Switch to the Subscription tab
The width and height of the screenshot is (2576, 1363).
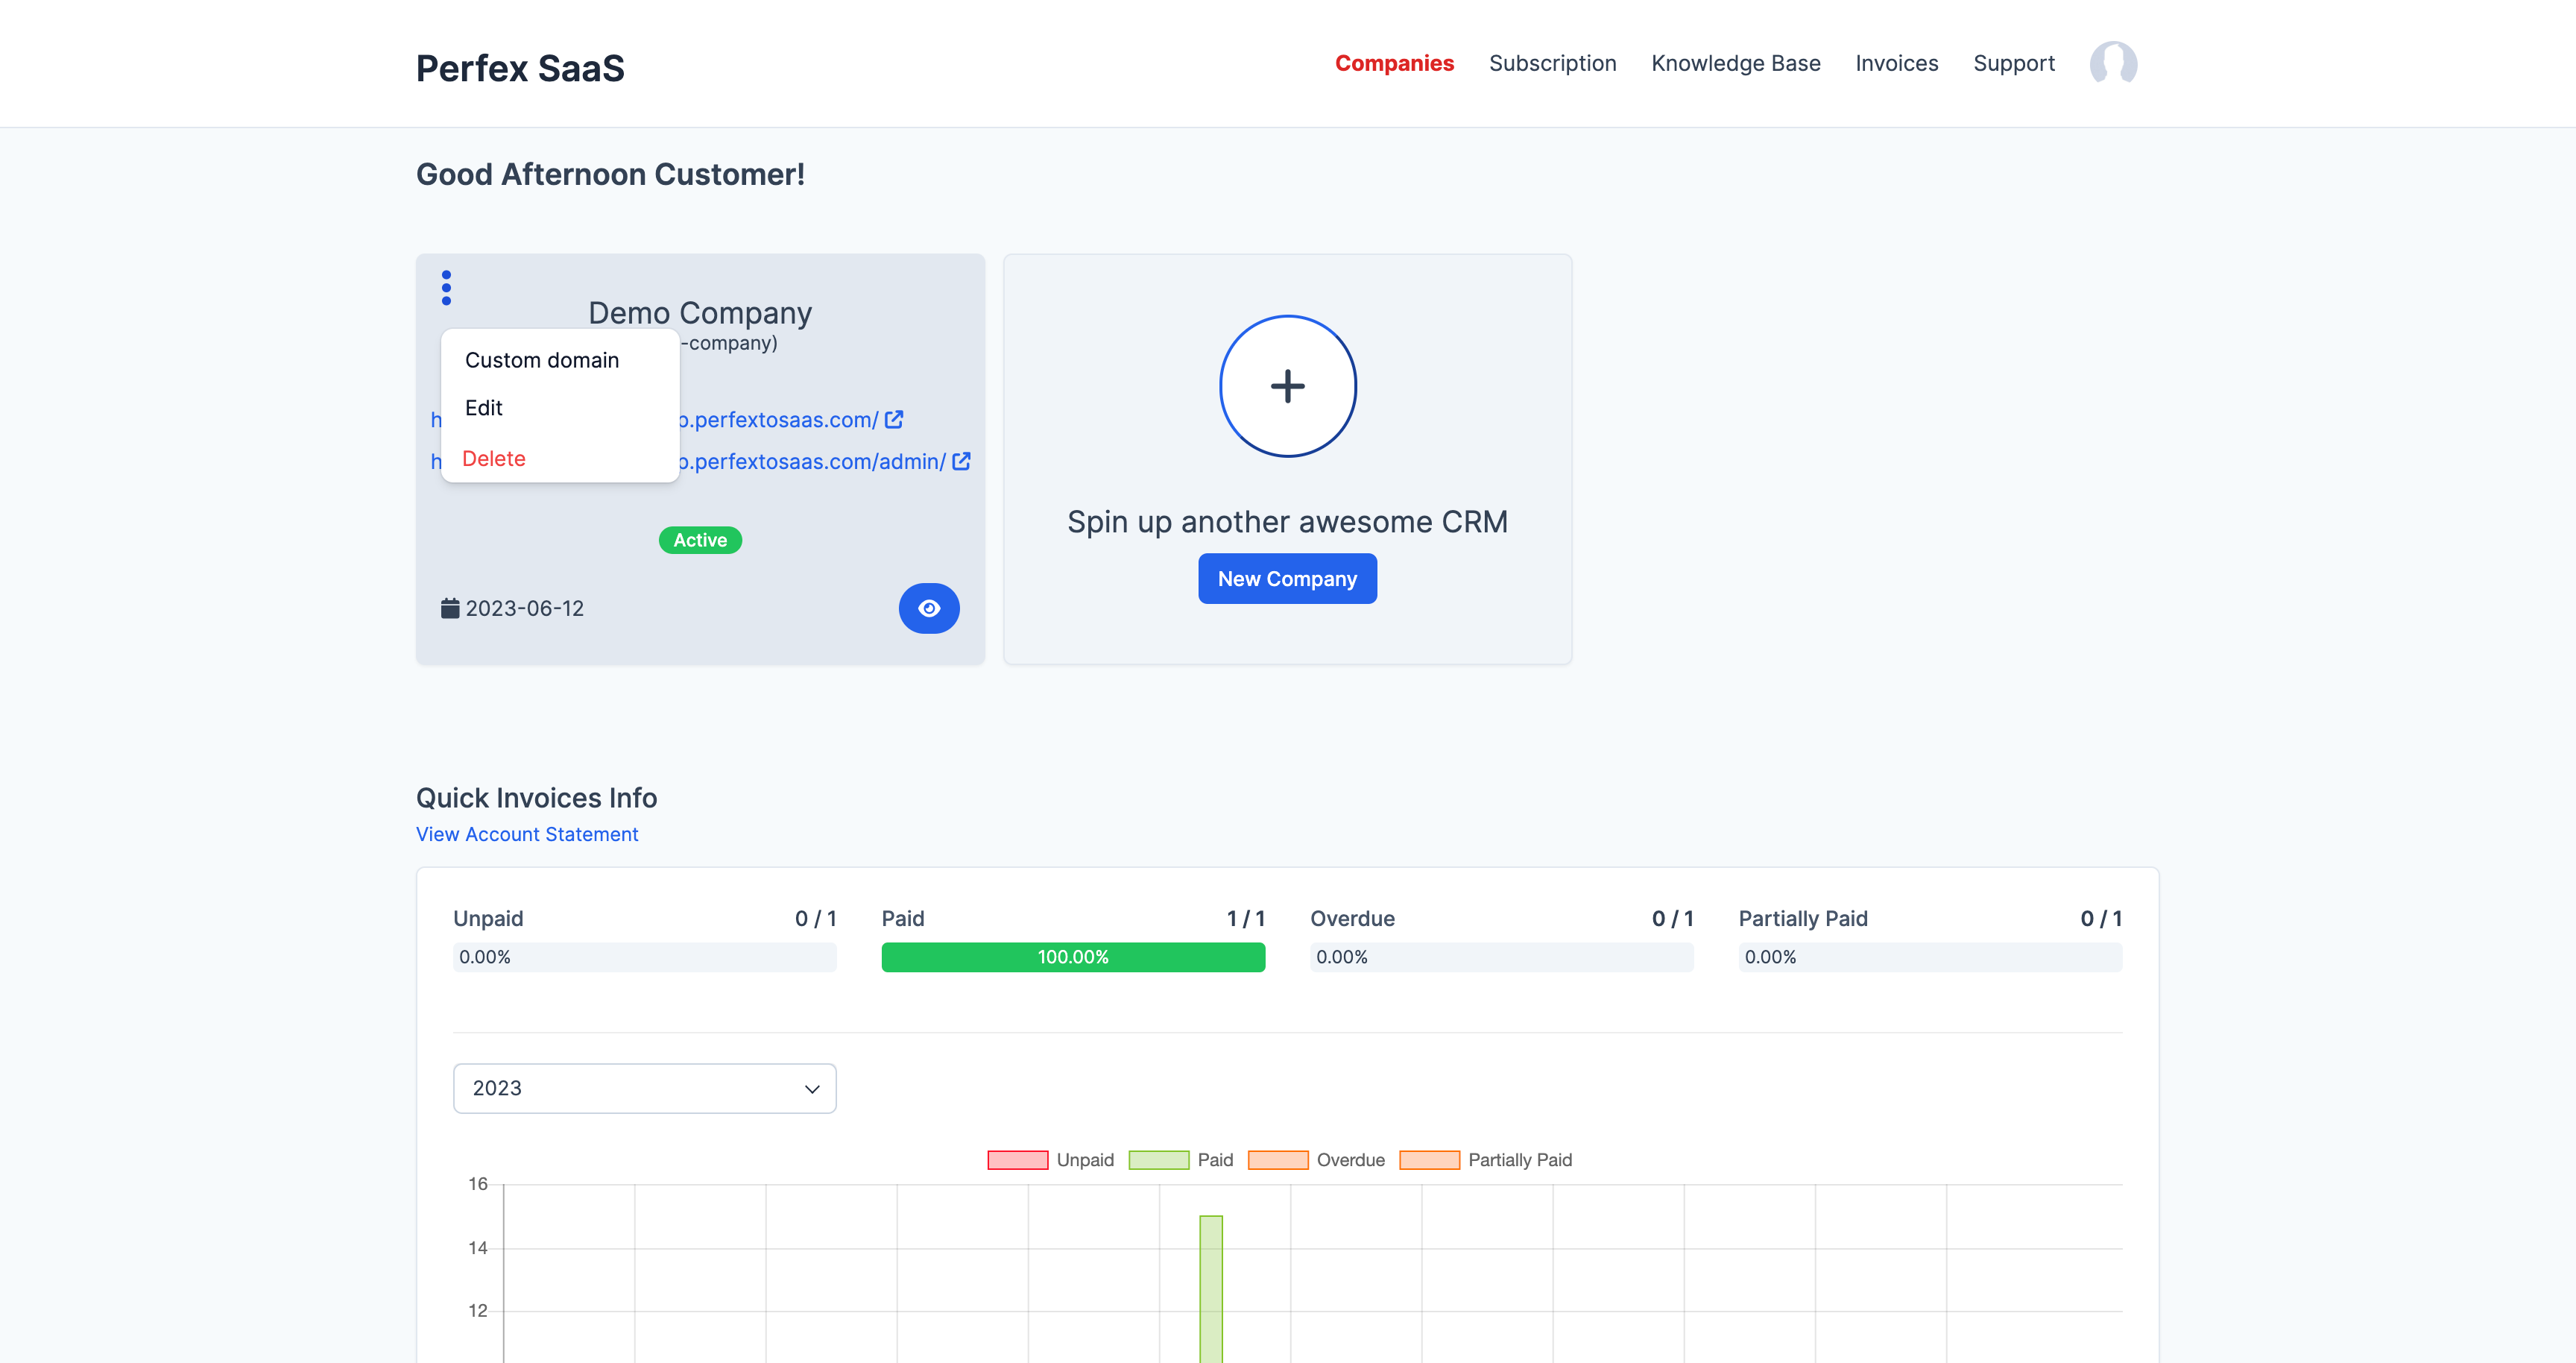pos(1552,63)
